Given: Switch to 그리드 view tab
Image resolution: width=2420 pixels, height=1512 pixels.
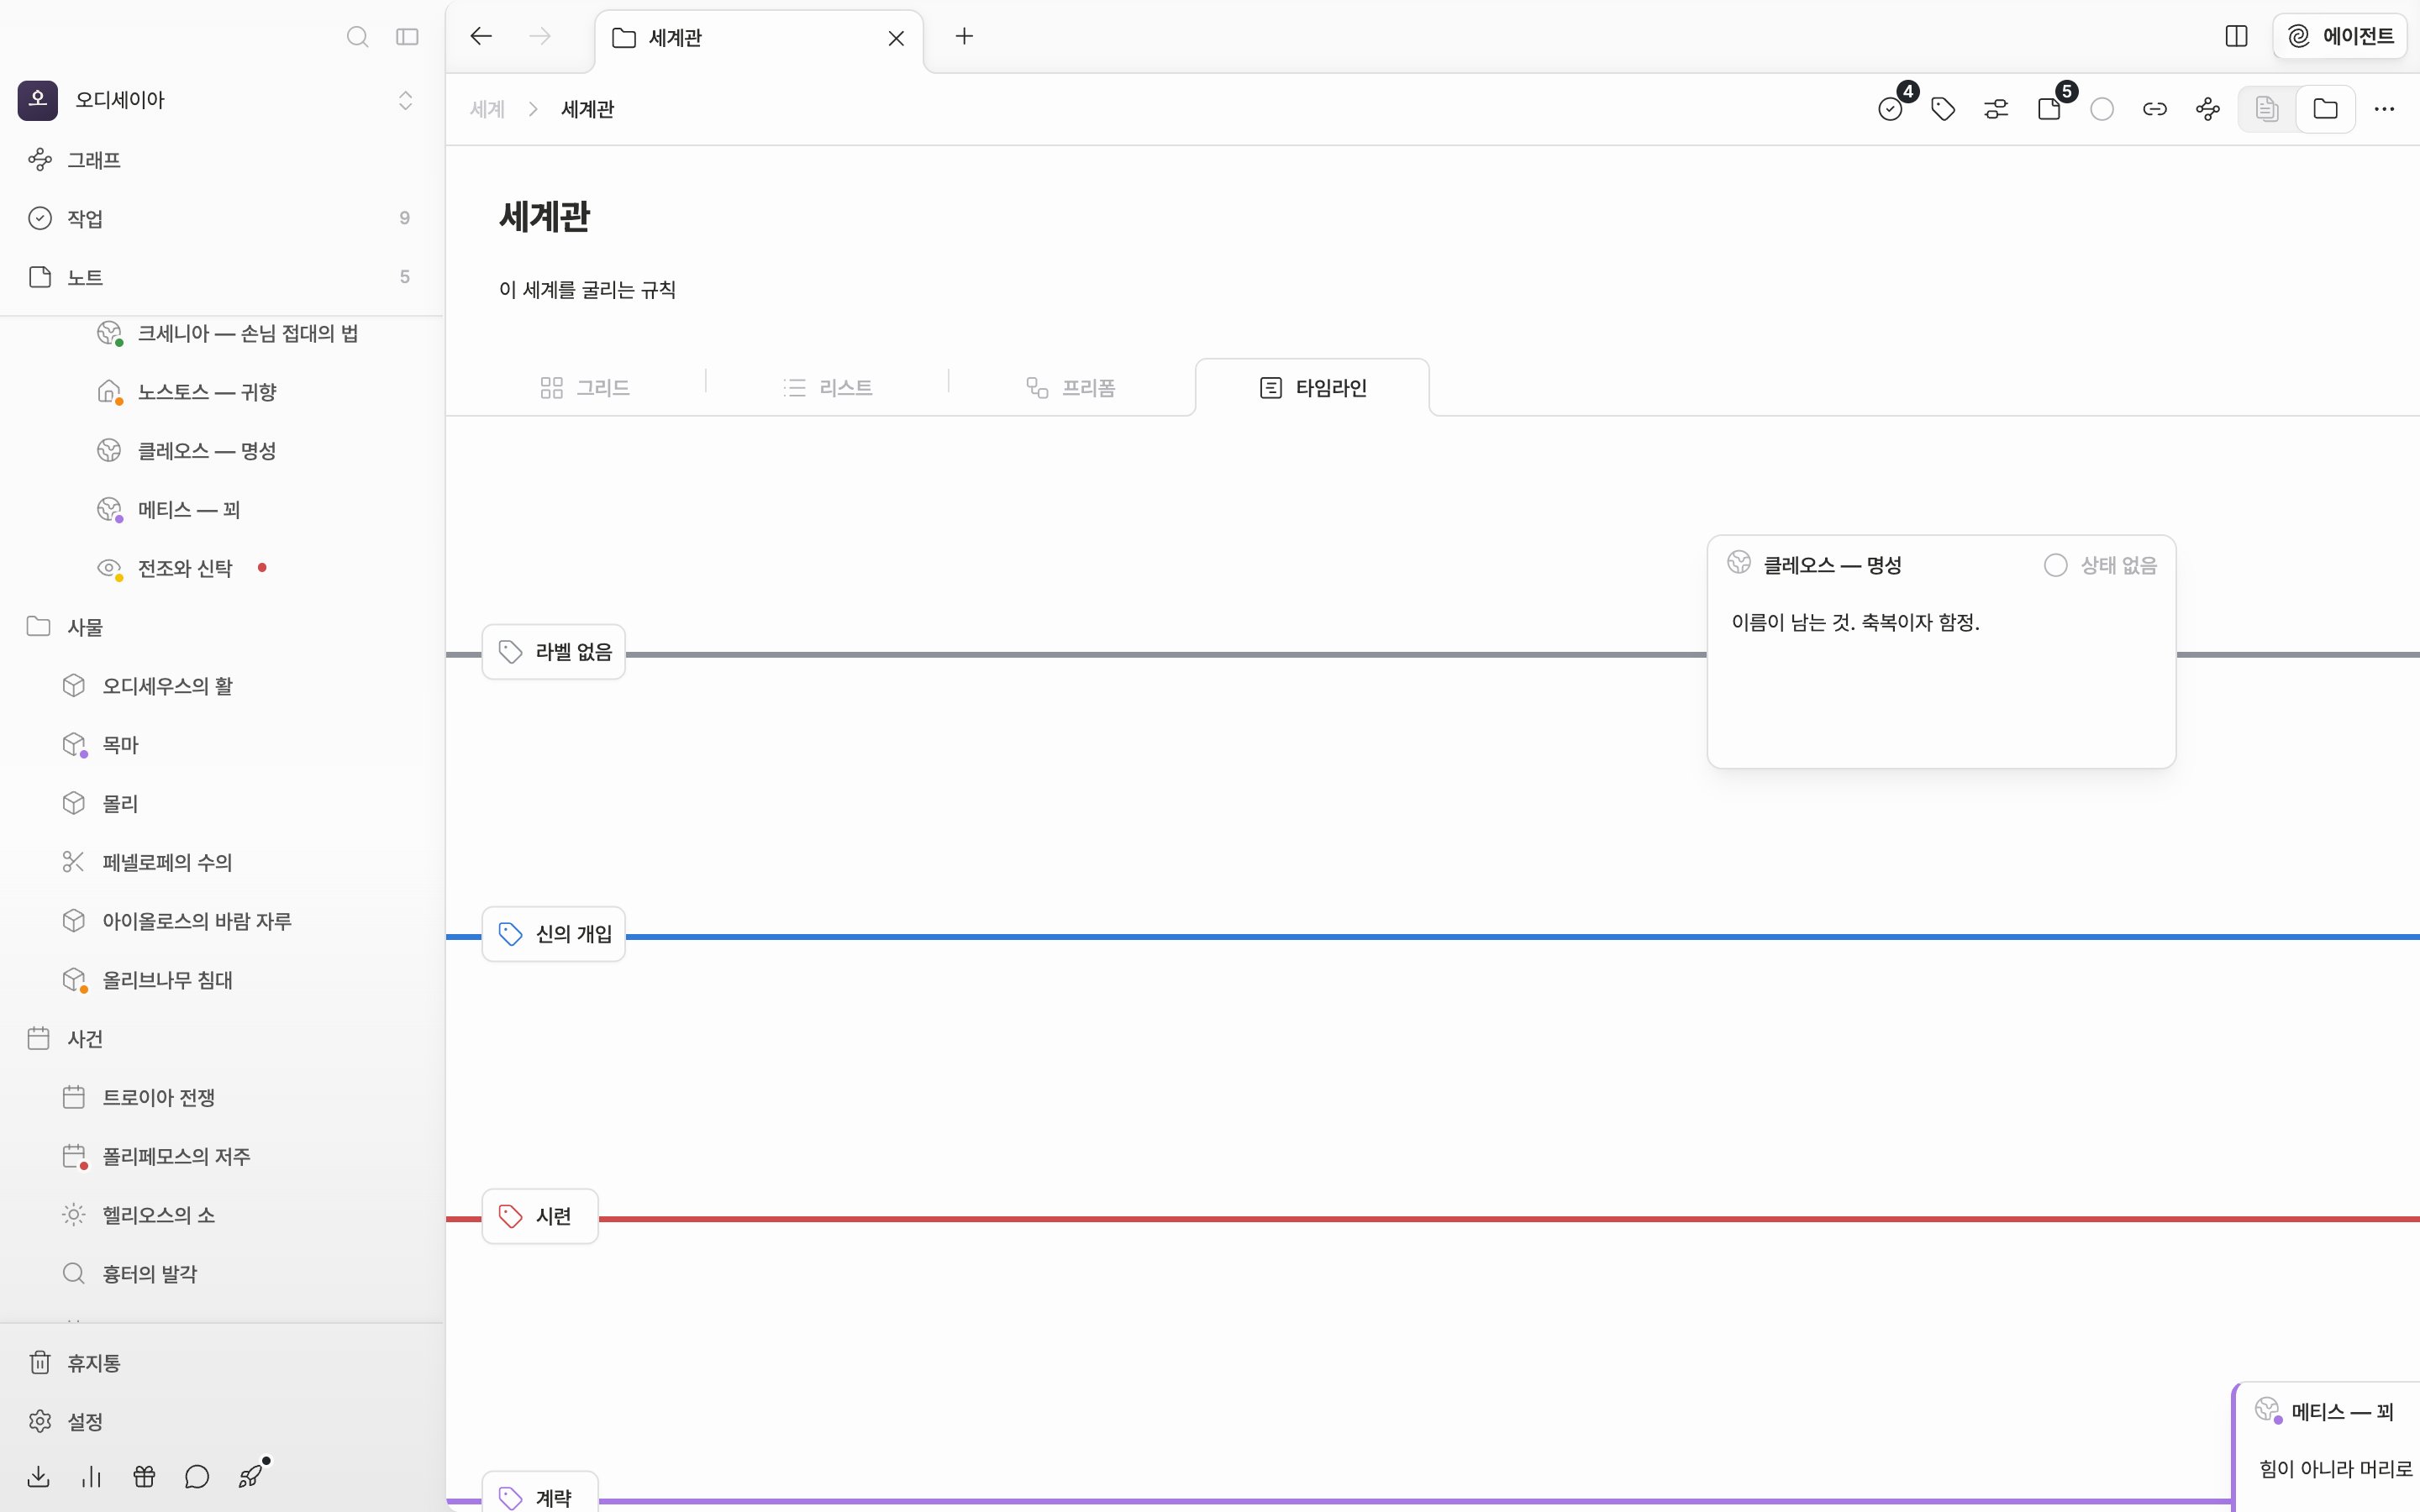Looking at the screenshot, I should click(585, 388).
